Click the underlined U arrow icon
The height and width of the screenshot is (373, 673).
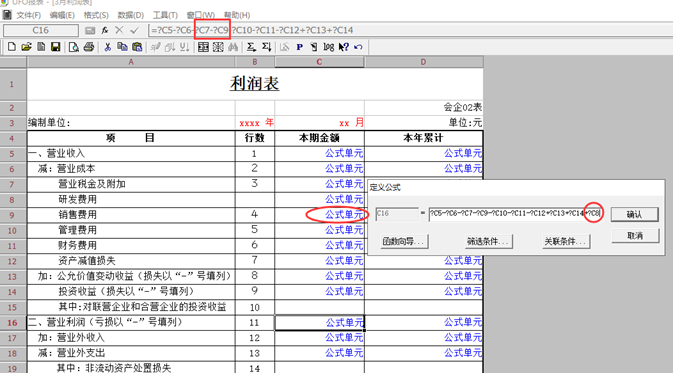click(x=185, y=47)
